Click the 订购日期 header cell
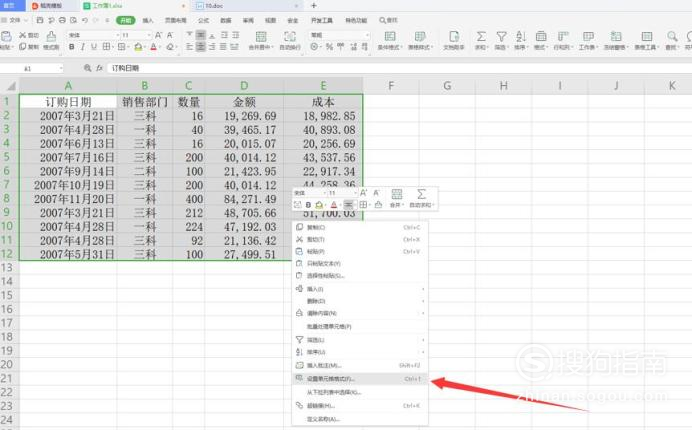Image resolution: width=692 pixels, height=430 pixels. (68, 102)
